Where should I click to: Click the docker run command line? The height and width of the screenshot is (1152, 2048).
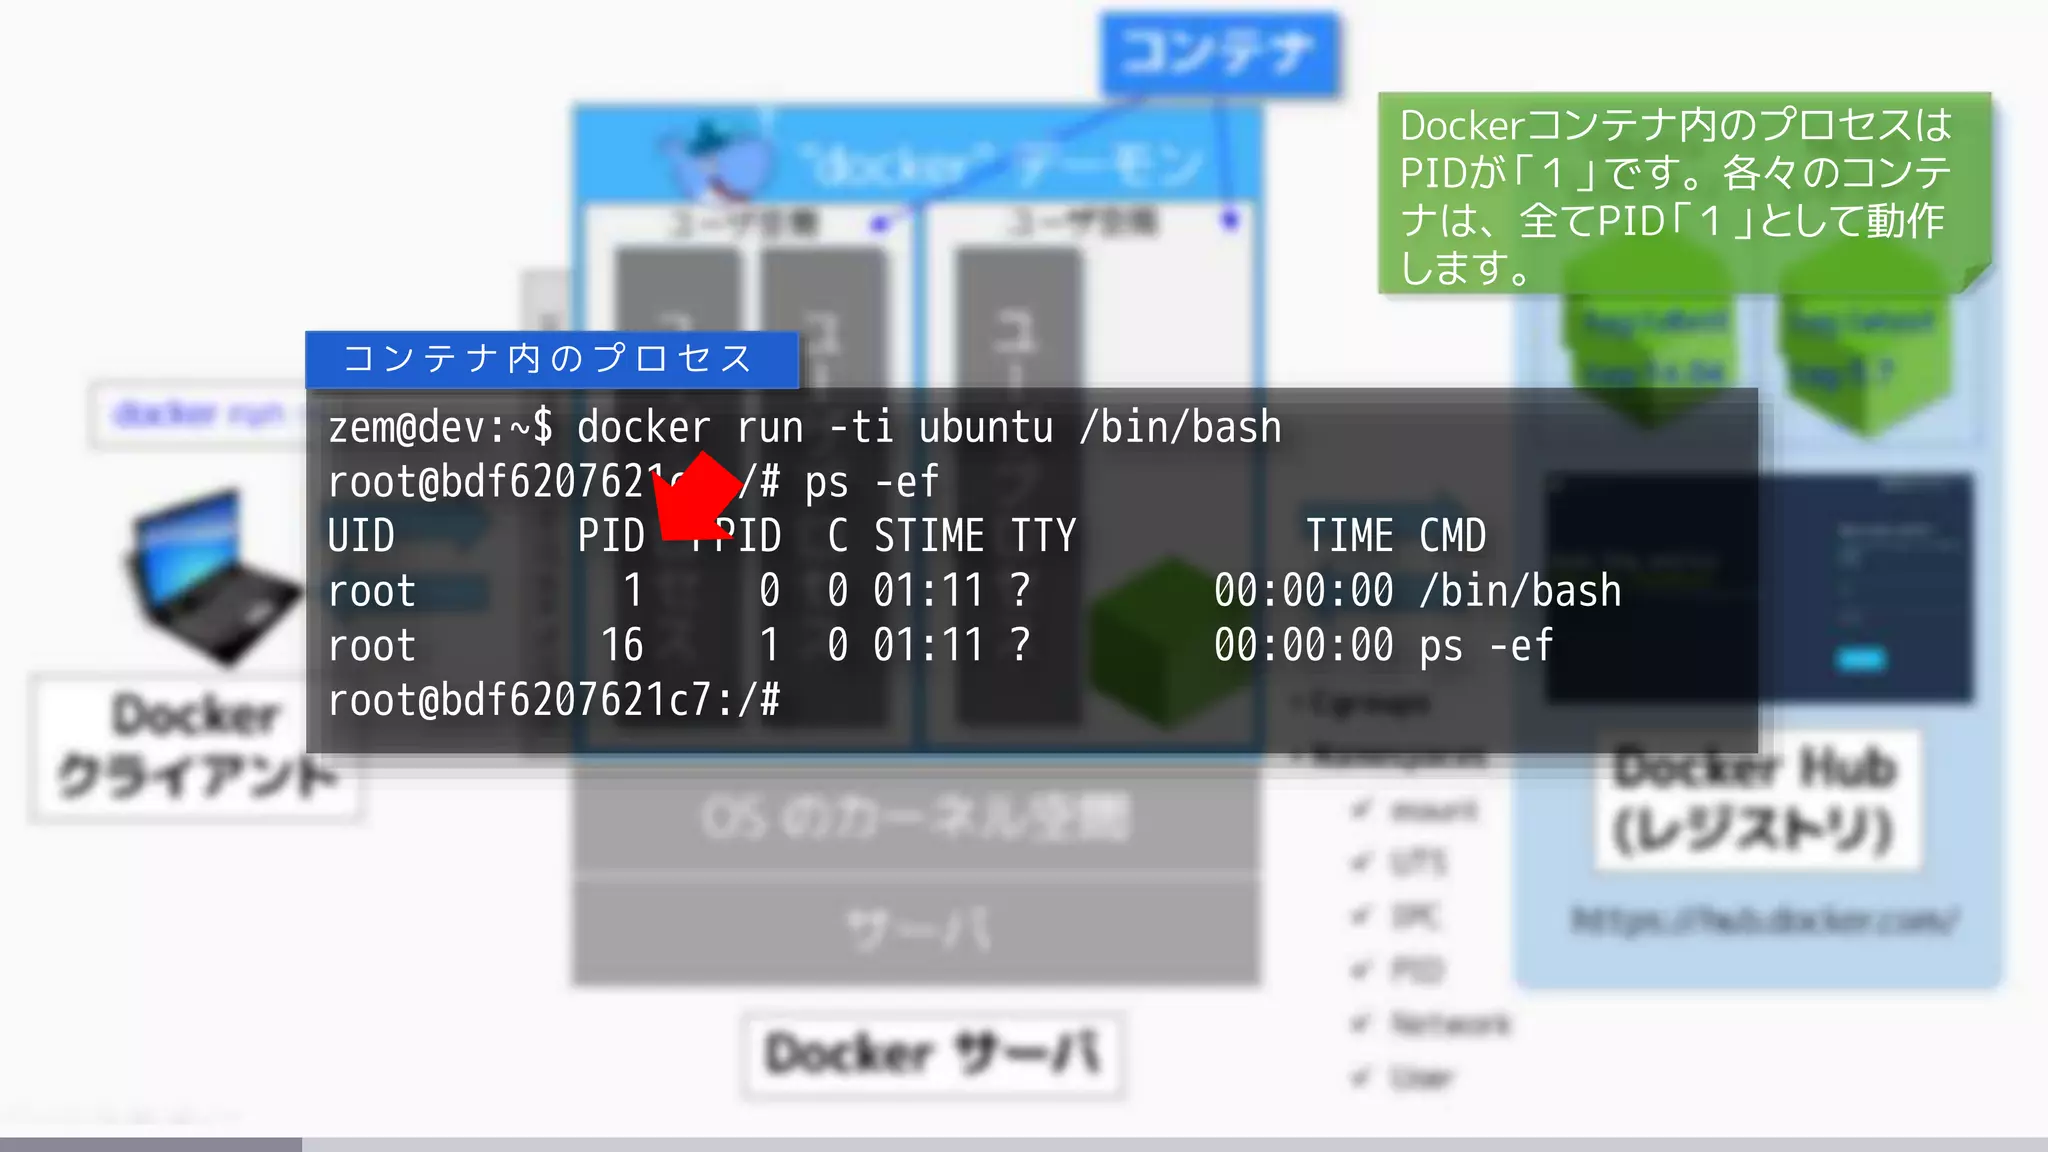804,428
